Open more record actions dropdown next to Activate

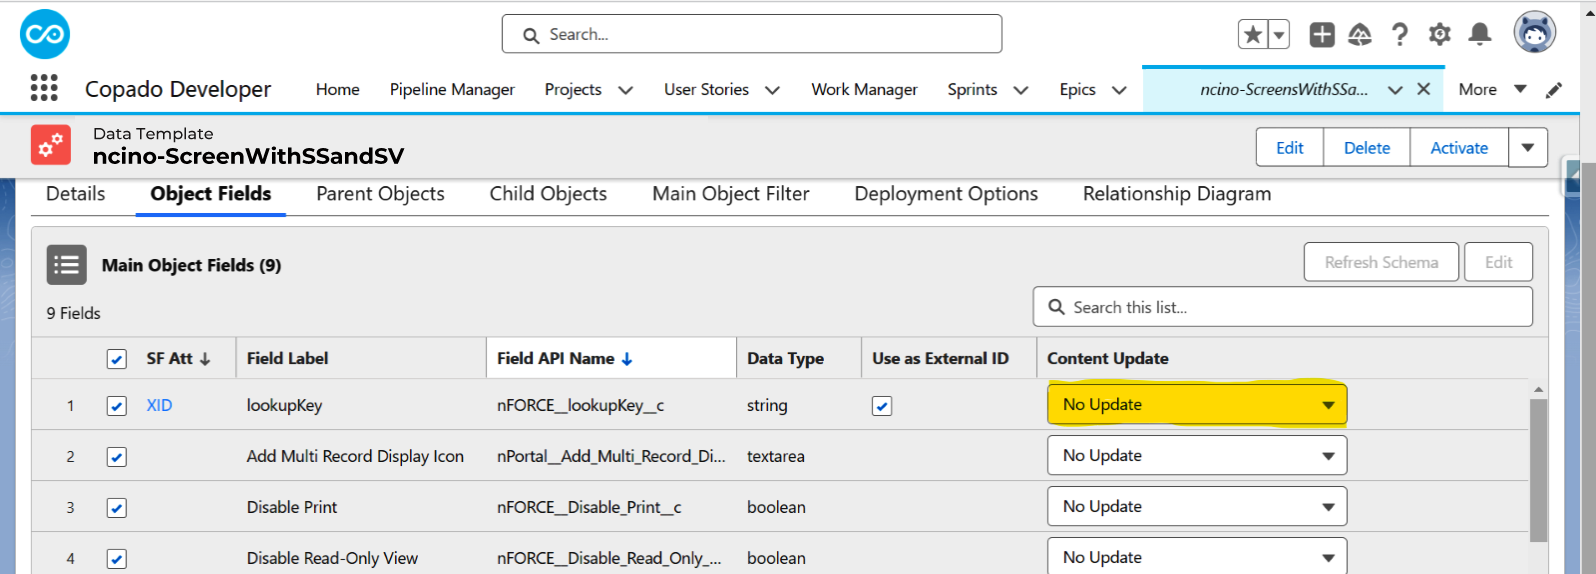coord(1528,147)
